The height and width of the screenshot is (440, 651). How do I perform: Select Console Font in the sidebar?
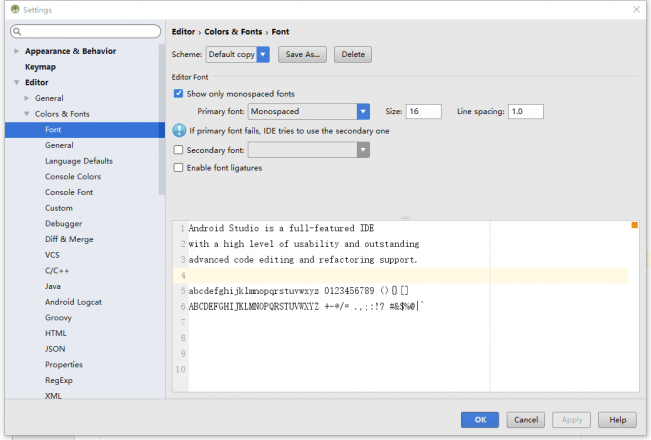point(69,192)
